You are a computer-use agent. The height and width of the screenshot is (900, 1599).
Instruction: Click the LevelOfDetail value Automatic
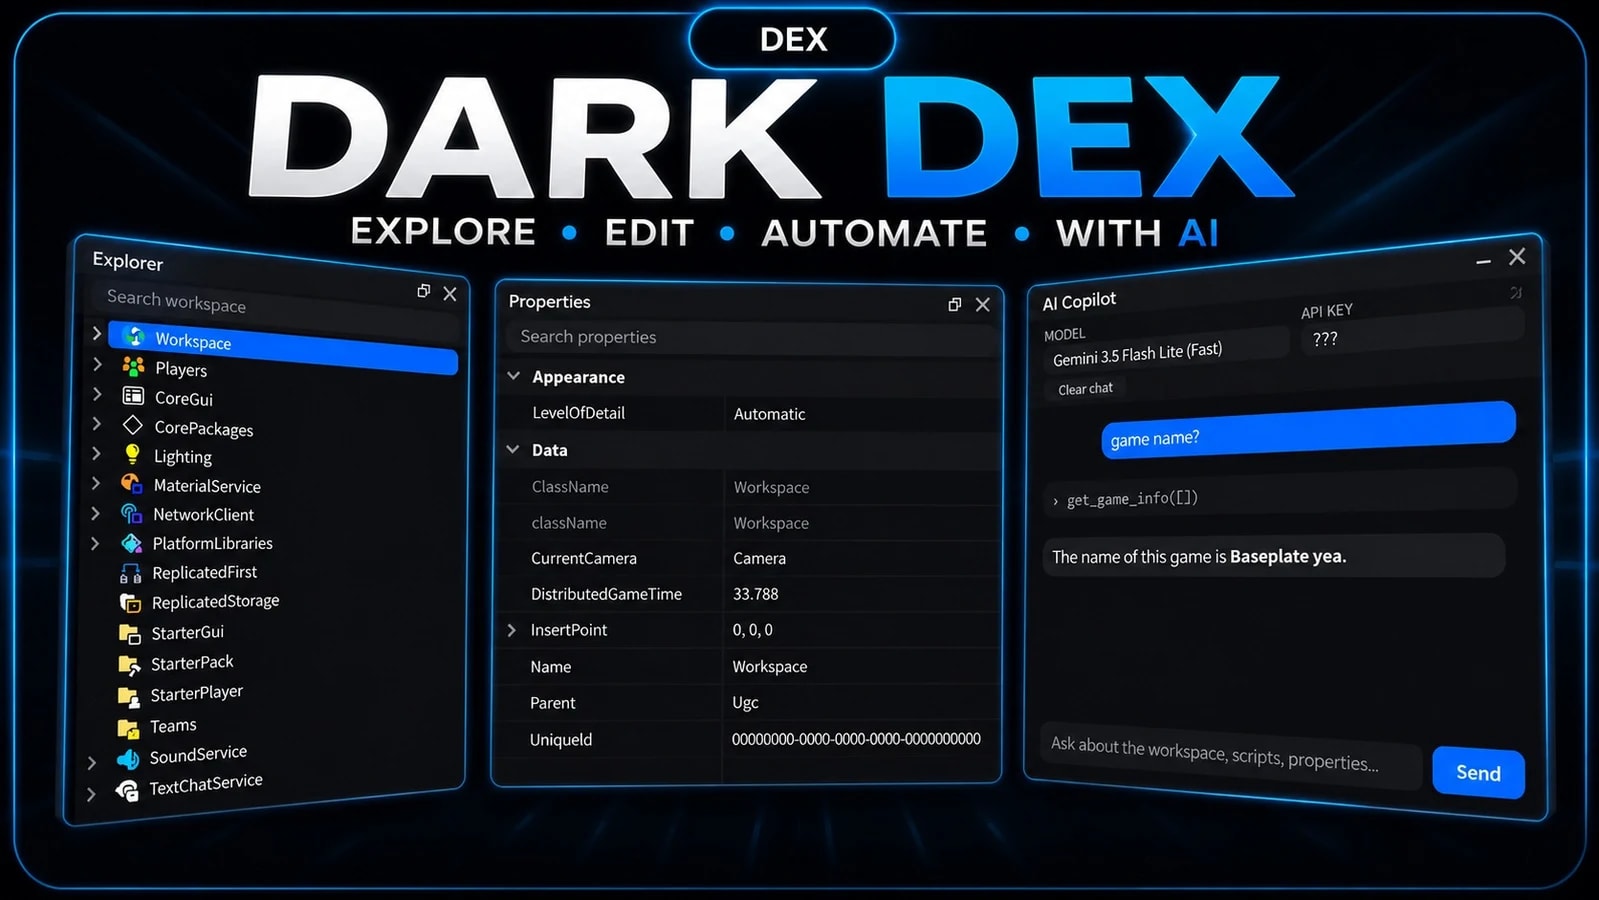pos(769,414)
